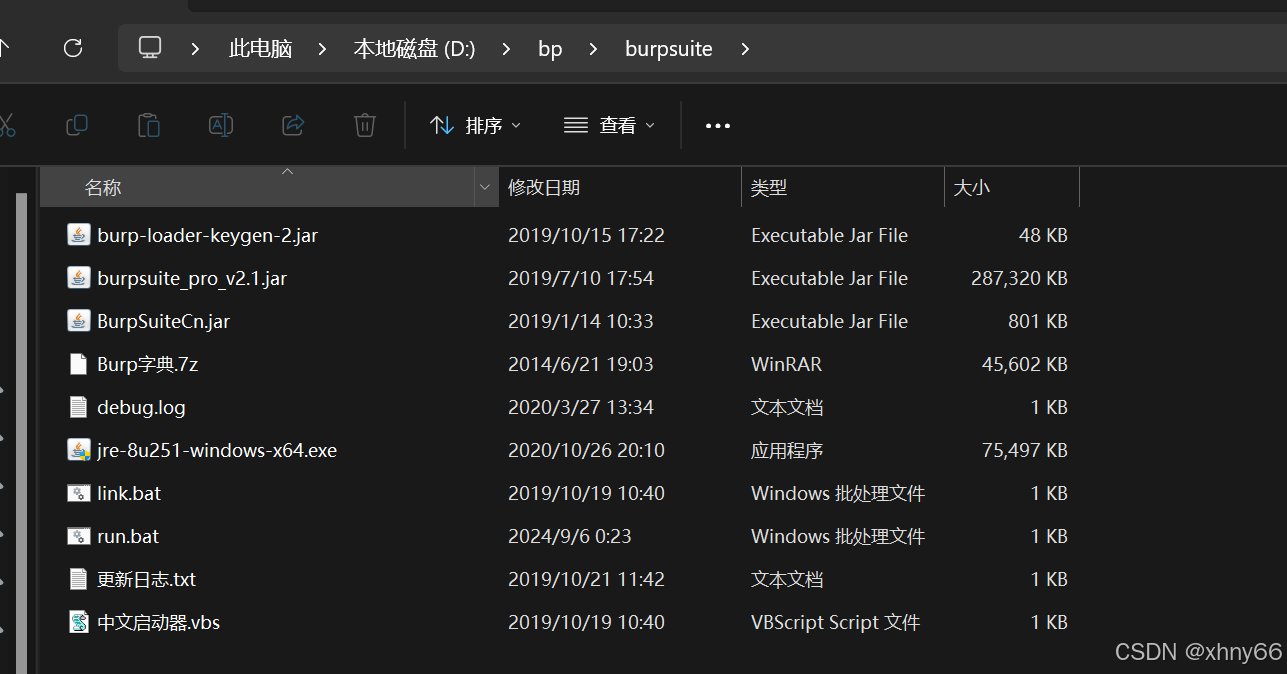This screenshot has width=1287, height=674.
Task: Click WinRAR type cell
Action: click(787, 364)
